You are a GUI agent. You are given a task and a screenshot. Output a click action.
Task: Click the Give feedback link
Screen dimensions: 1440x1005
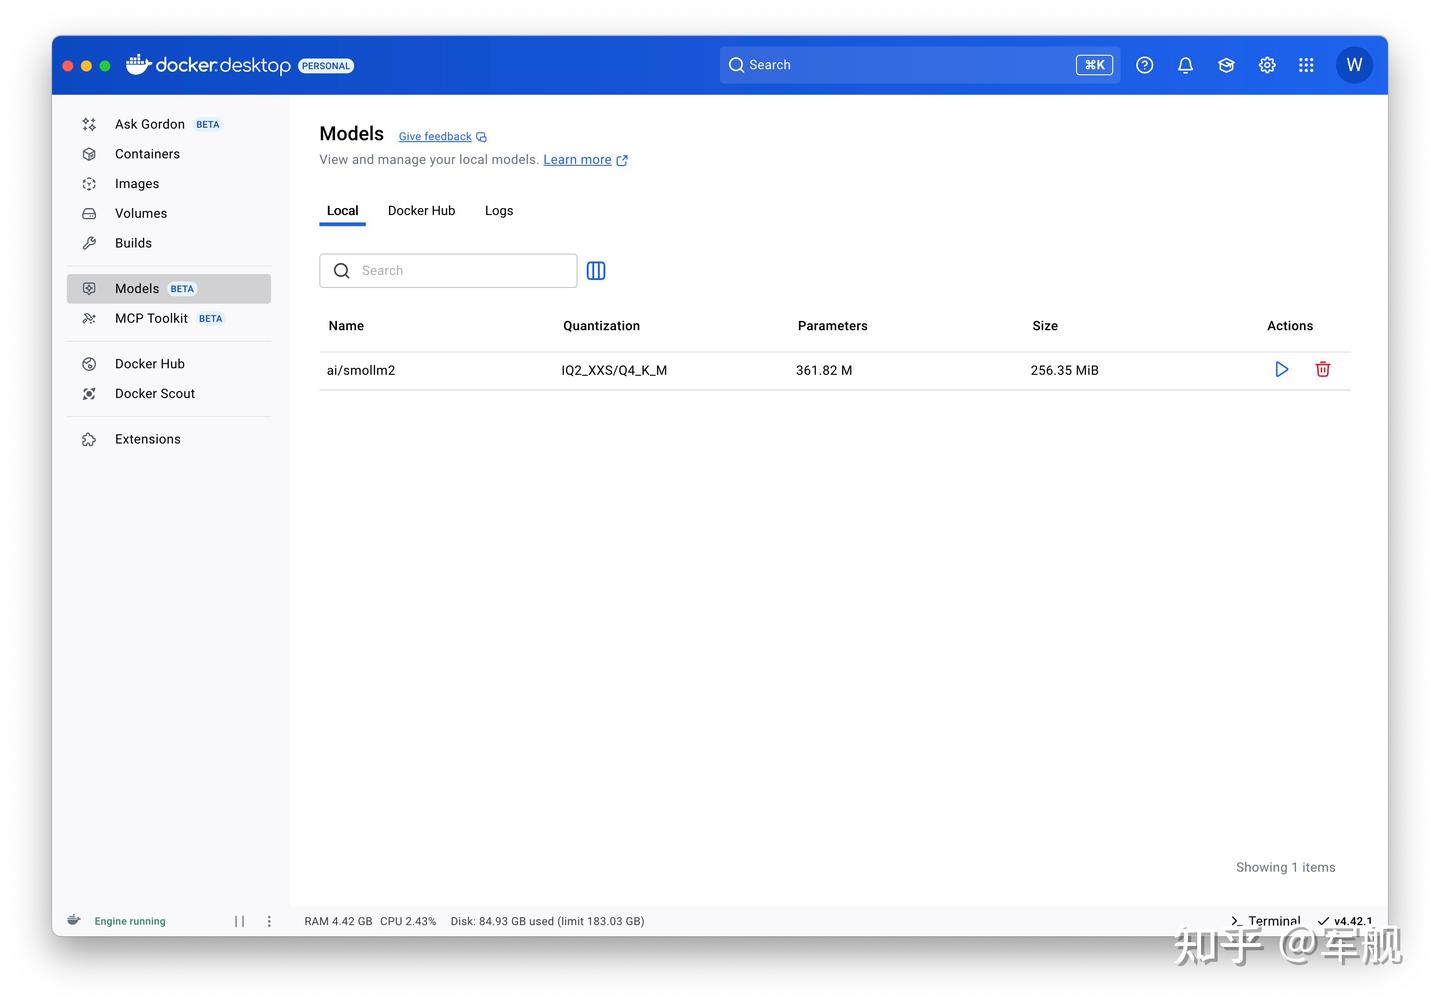(x=435, y=136)
